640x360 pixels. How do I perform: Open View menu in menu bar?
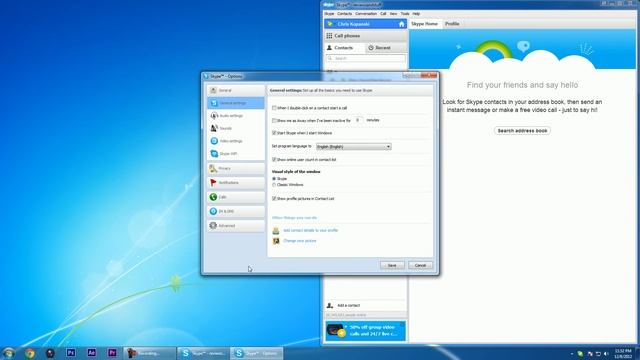tap(393, 14)
